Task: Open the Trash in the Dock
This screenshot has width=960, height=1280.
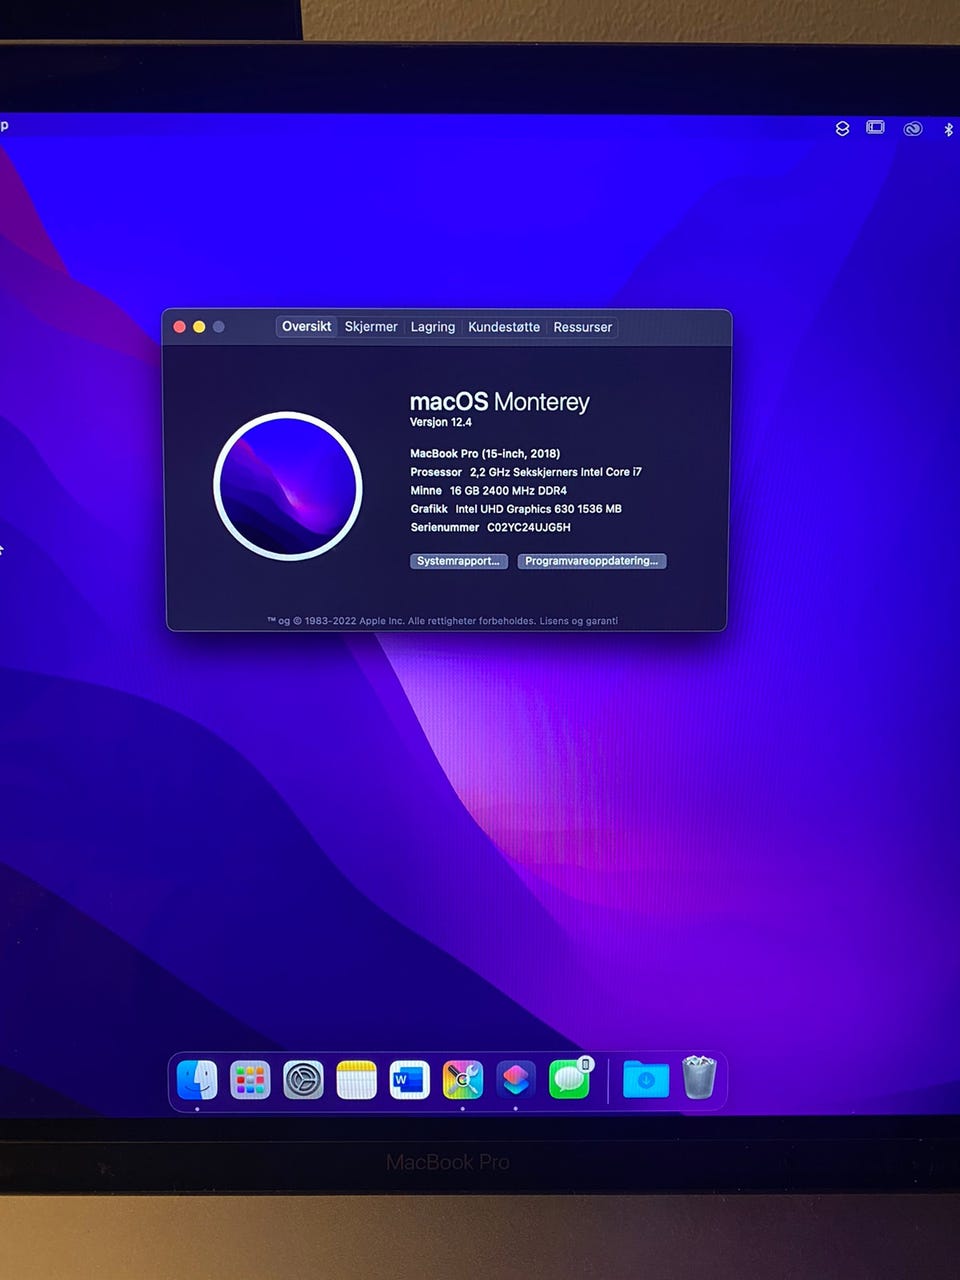Action: 699,1078
